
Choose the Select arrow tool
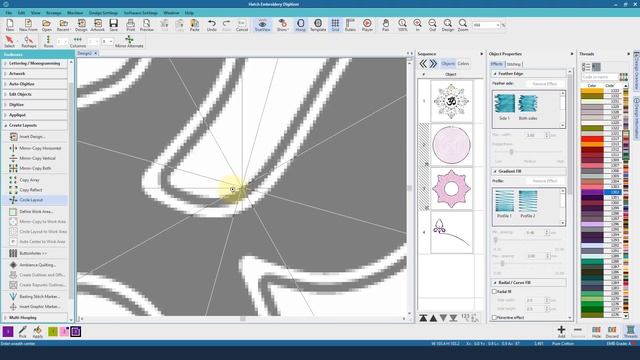click(x=9, y=41)
